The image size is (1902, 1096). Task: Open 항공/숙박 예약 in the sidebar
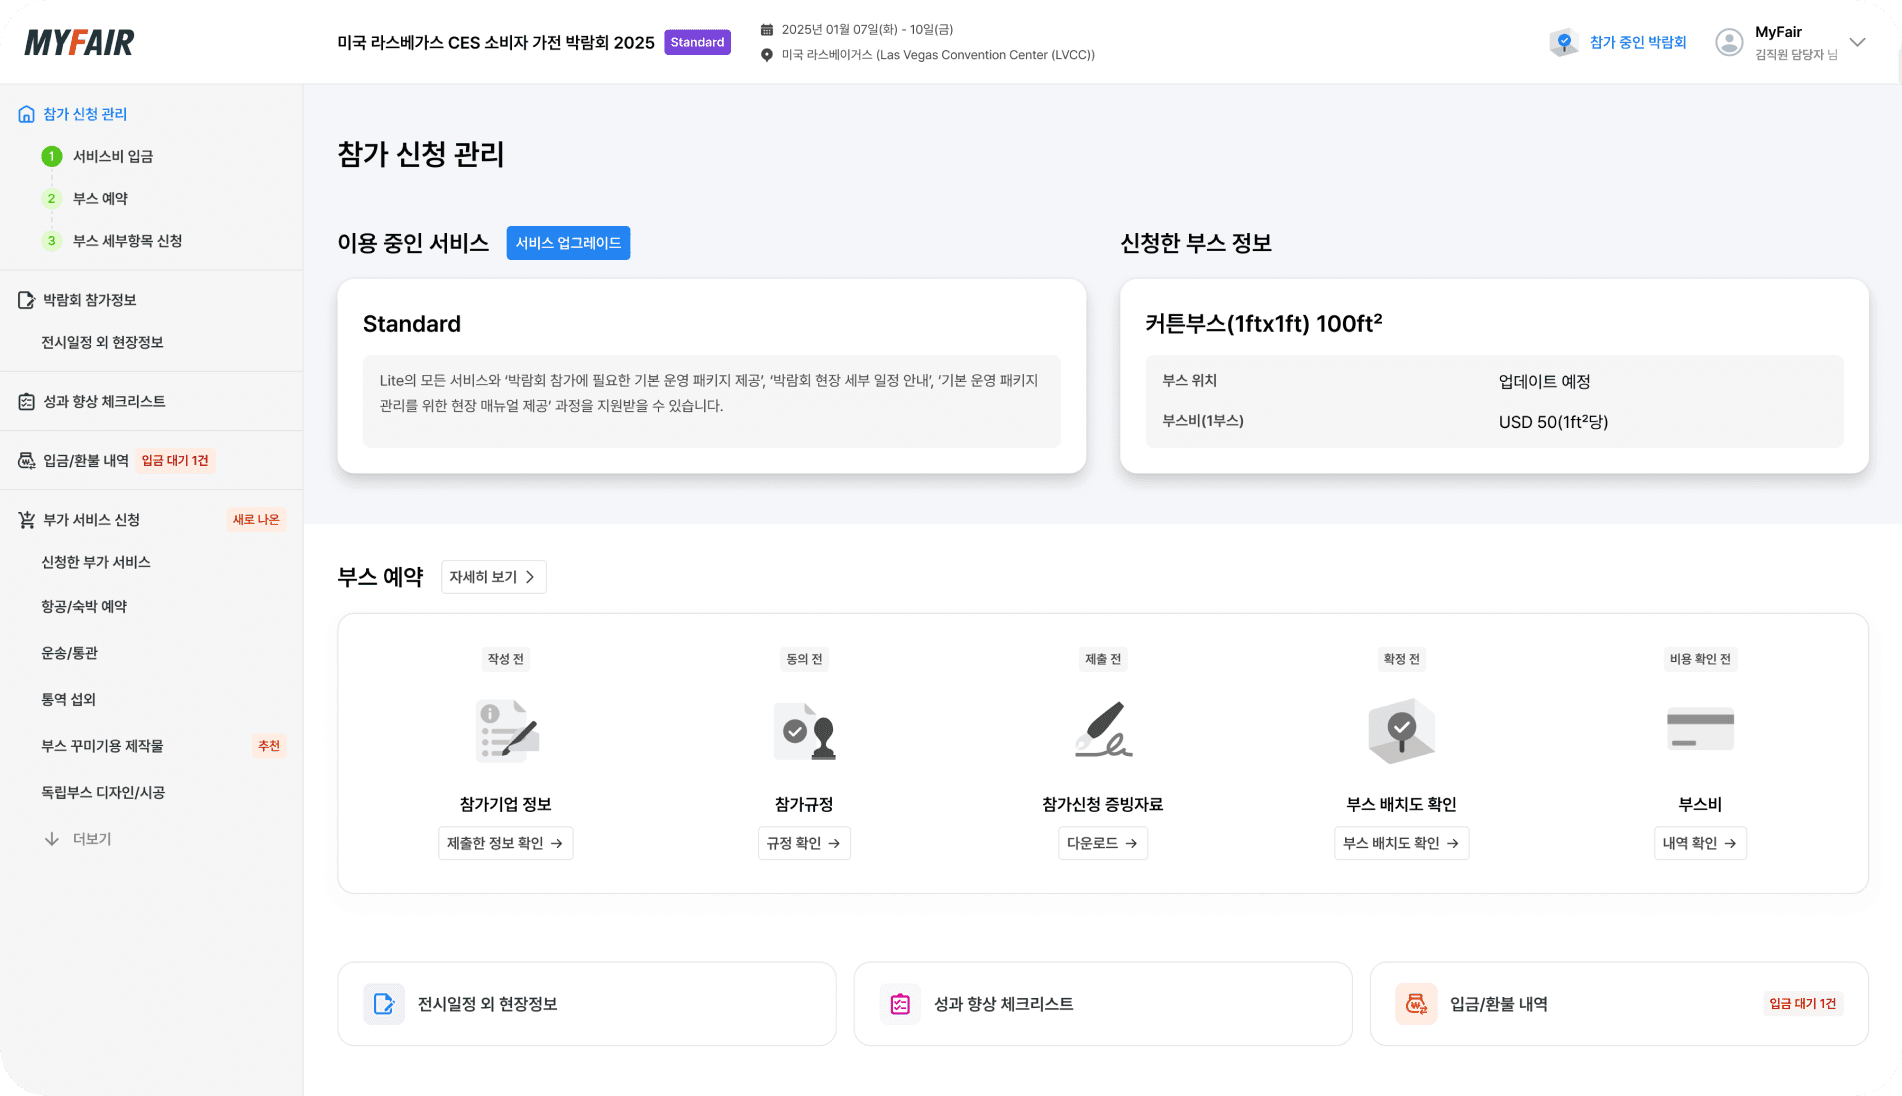(84, 606)
